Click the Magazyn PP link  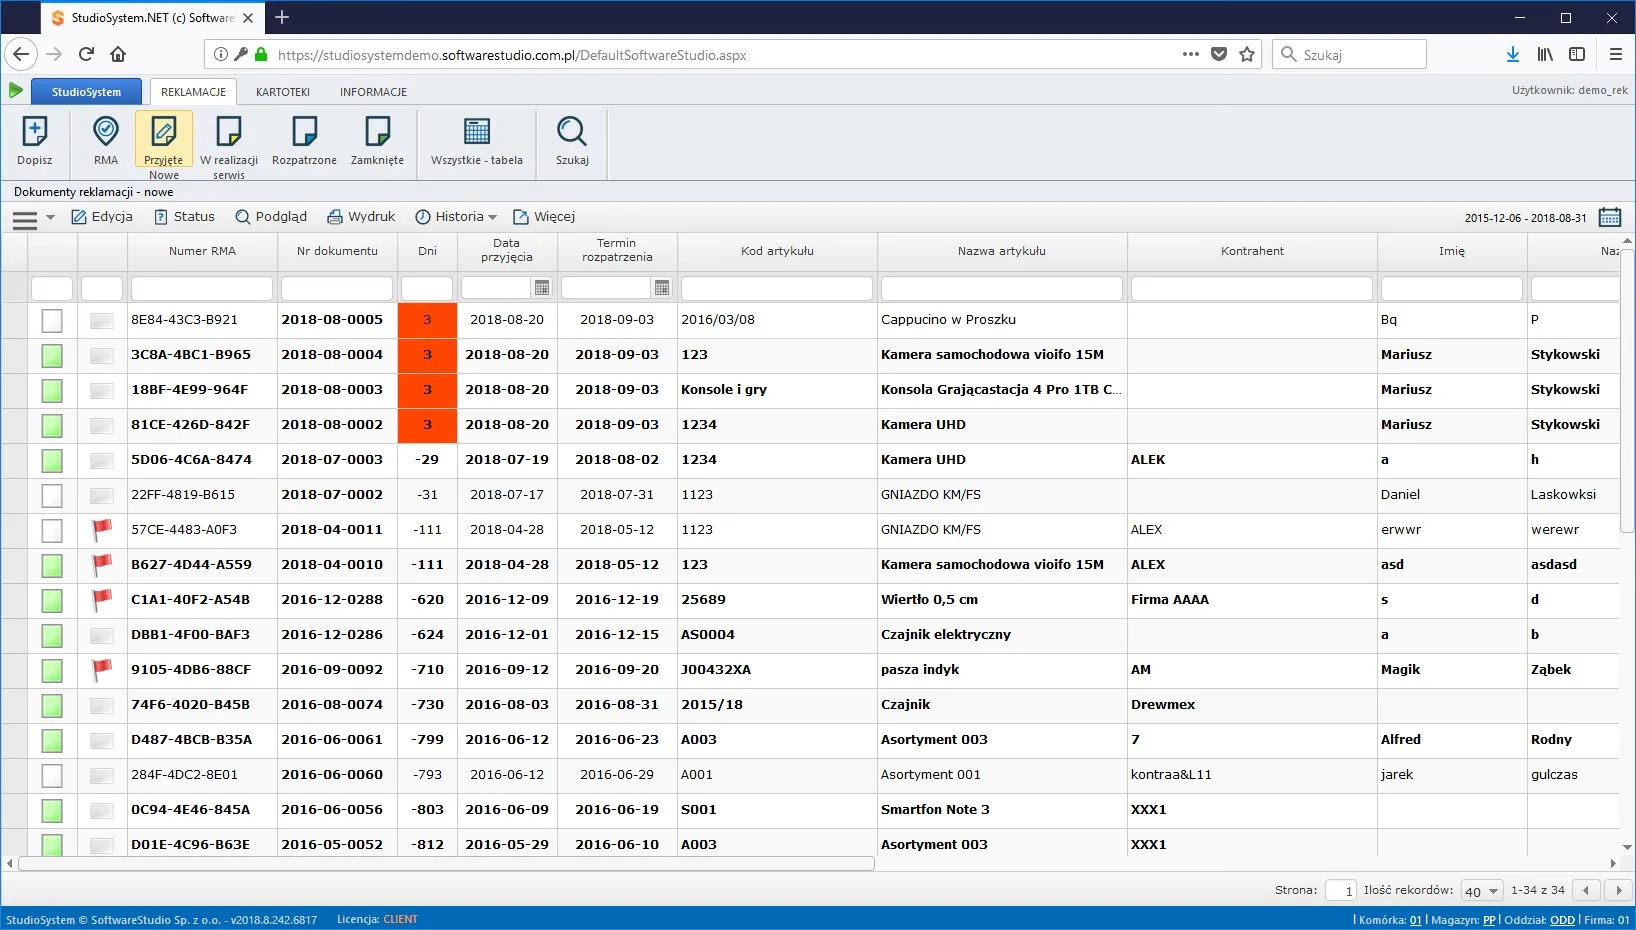tap(1489, 920)
